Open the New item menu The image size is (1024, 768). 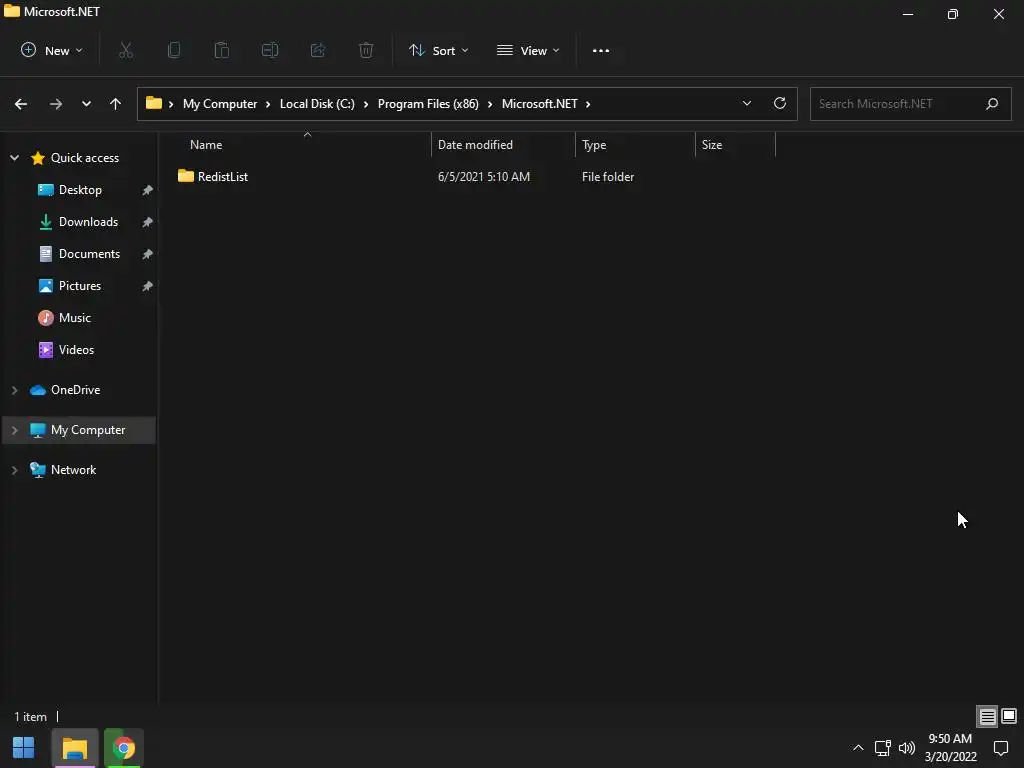coord(52,50)
